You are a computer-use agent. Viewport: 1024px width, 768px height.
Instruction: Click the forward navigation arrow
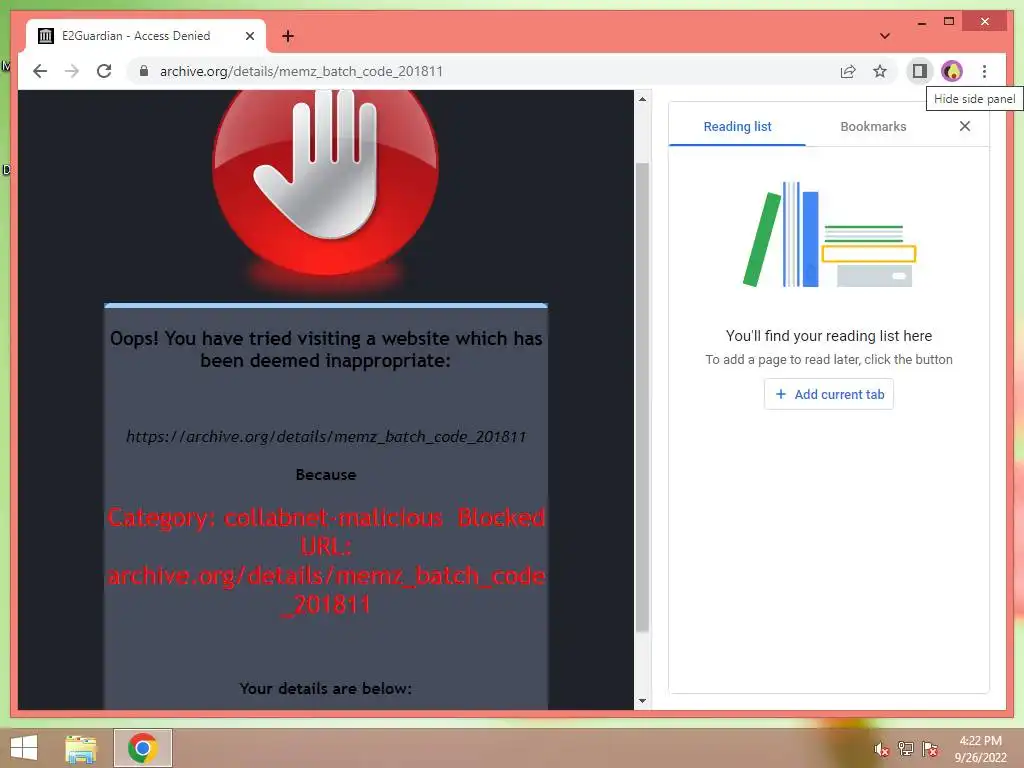pos(72,71)
